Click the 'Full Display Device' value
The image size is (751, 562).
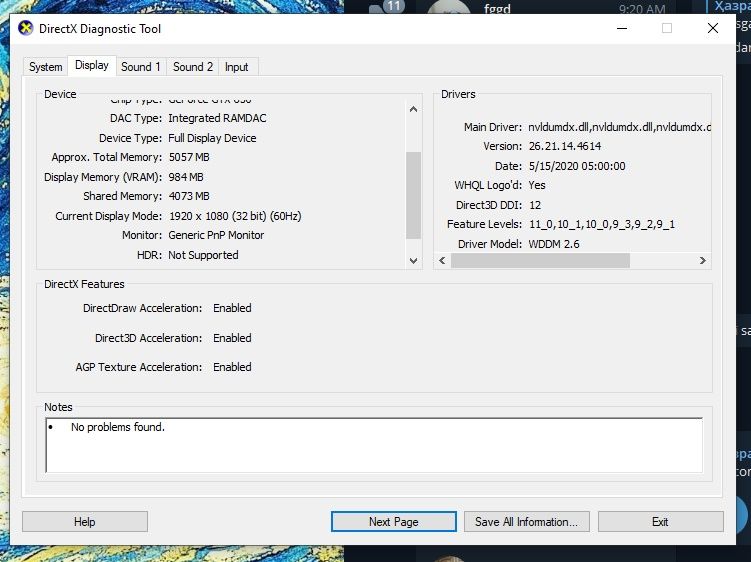click(x=212, y=138)
